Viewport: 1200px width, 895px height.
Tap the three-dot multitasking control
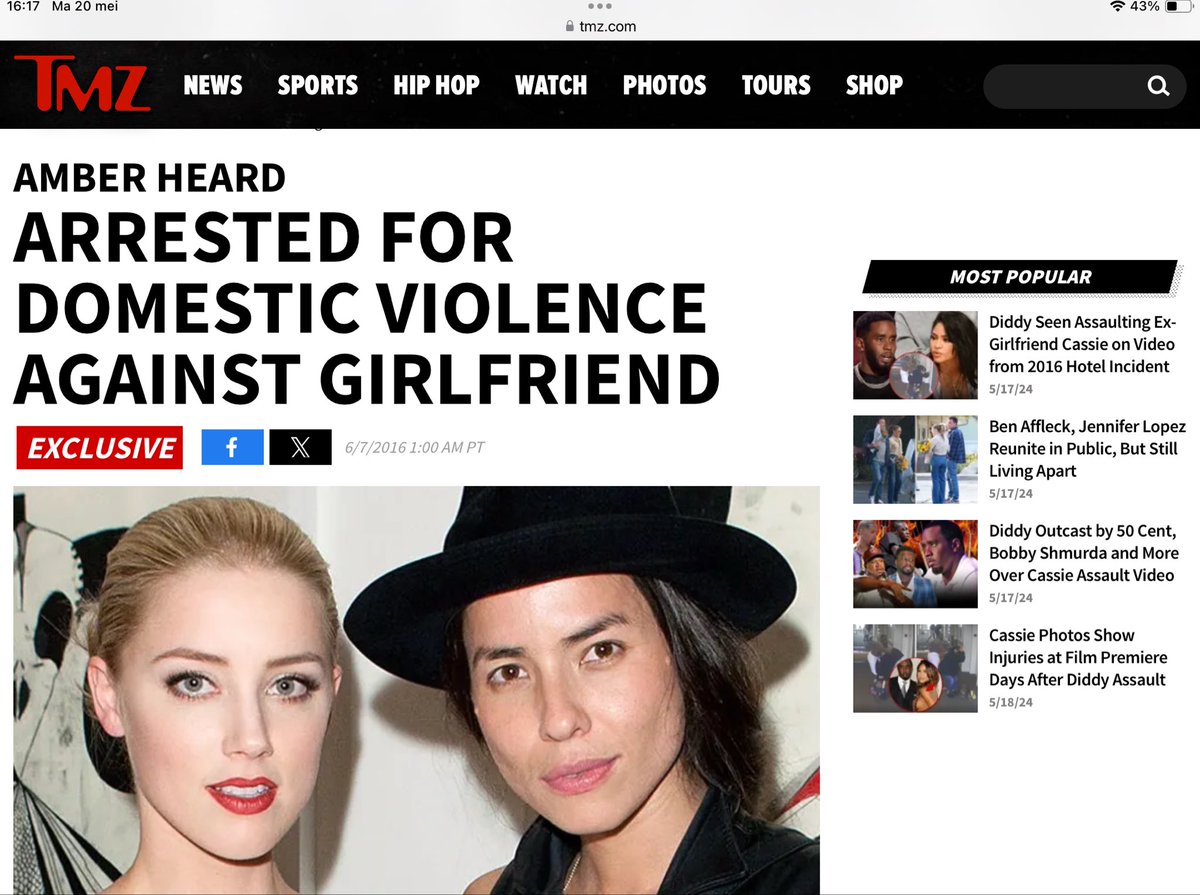(x=600, y=7)
